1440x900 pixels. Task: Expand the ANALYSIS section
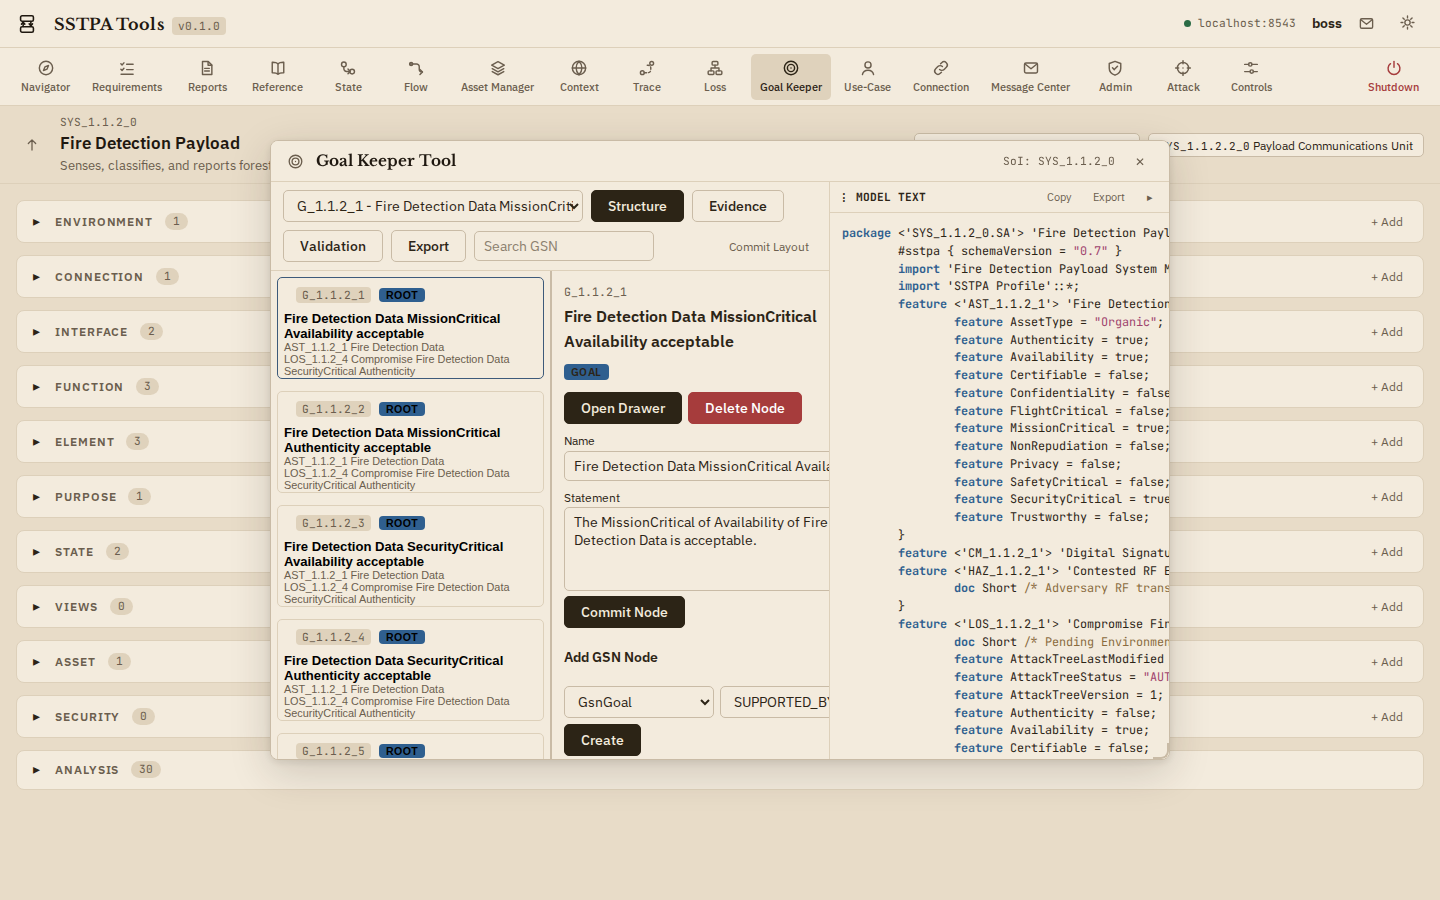(x=36, y=770)
